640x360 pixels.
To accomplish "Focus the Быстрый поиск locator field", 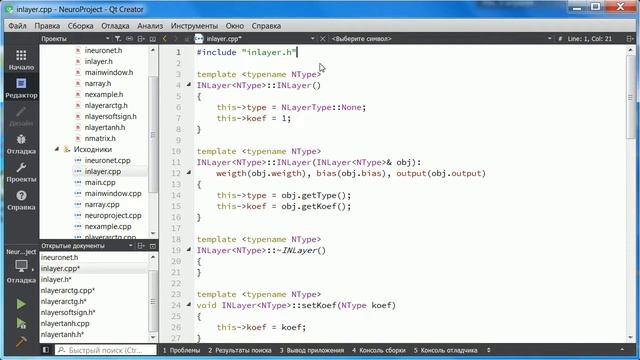I will 106,350.
